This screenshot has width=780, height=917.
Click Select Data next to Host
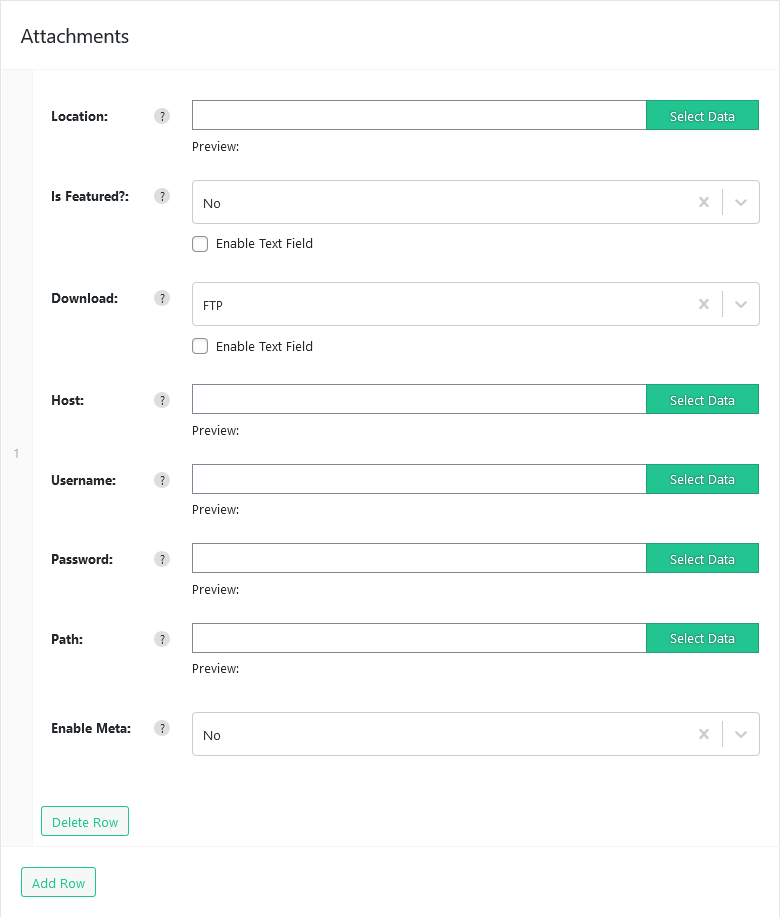702,399
